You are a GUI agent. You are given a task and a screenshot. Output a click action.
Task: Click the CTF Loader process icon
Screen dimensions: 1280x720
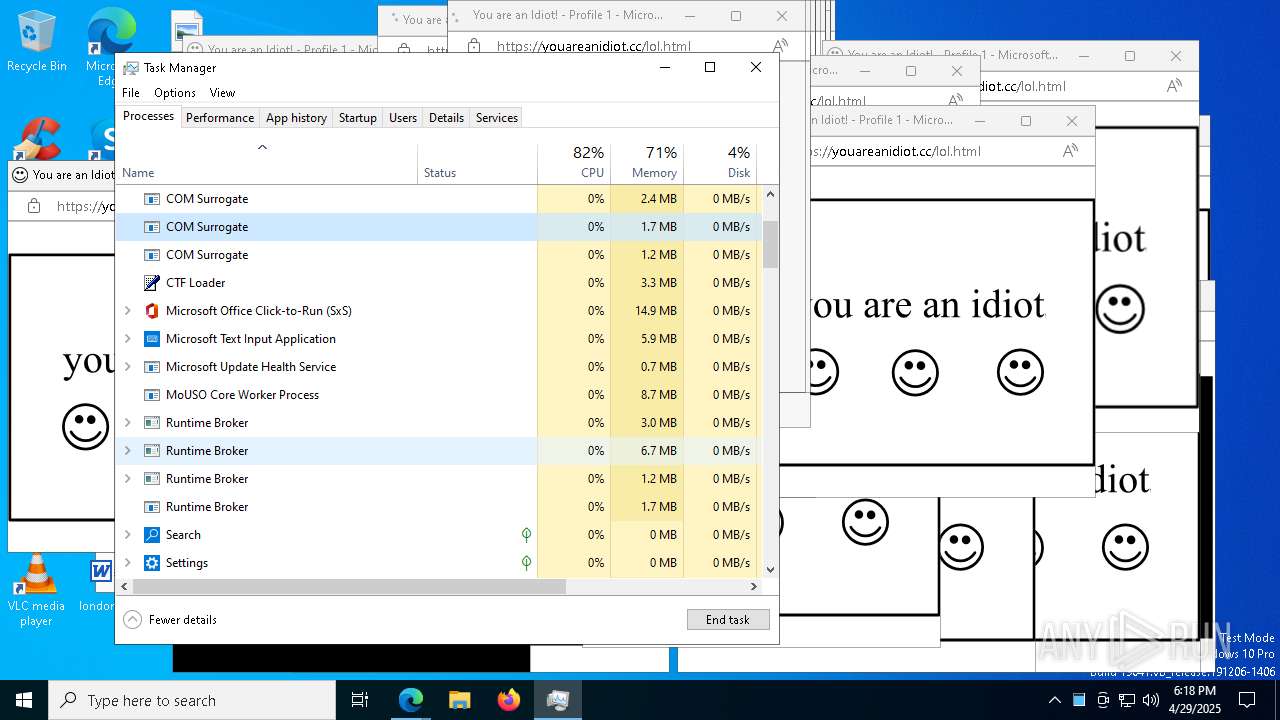pyautogui.click(x=152, y=283)
